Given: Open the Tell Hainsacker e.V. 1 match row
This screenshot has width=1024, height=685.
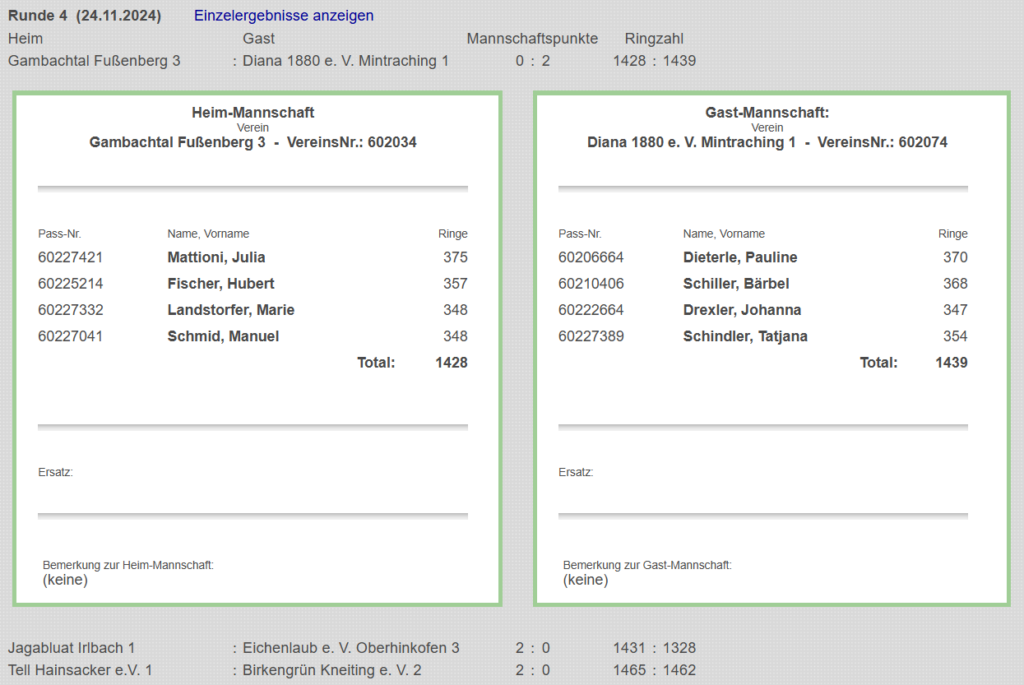Looking at the screenshot, I should click(x=80, y=670).
